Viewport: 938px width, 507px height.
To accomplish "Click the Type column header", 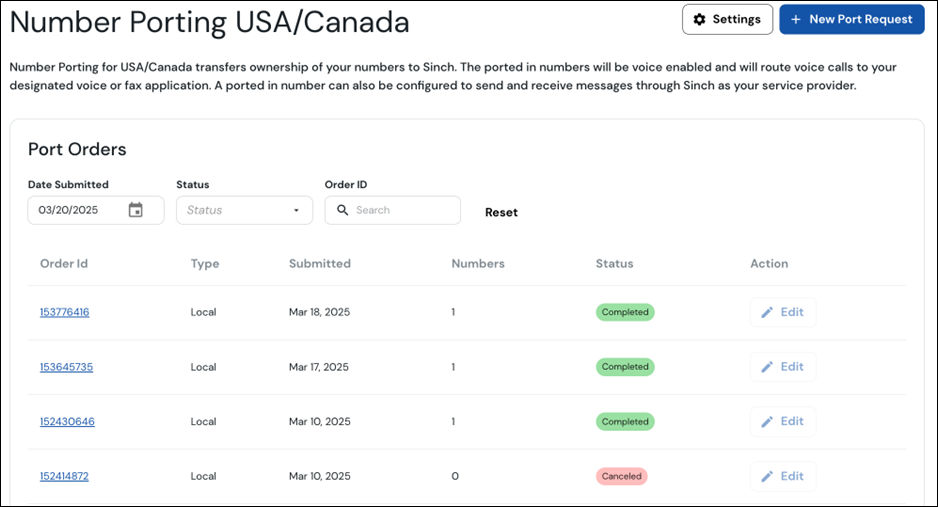I will [x=205, y=264].
